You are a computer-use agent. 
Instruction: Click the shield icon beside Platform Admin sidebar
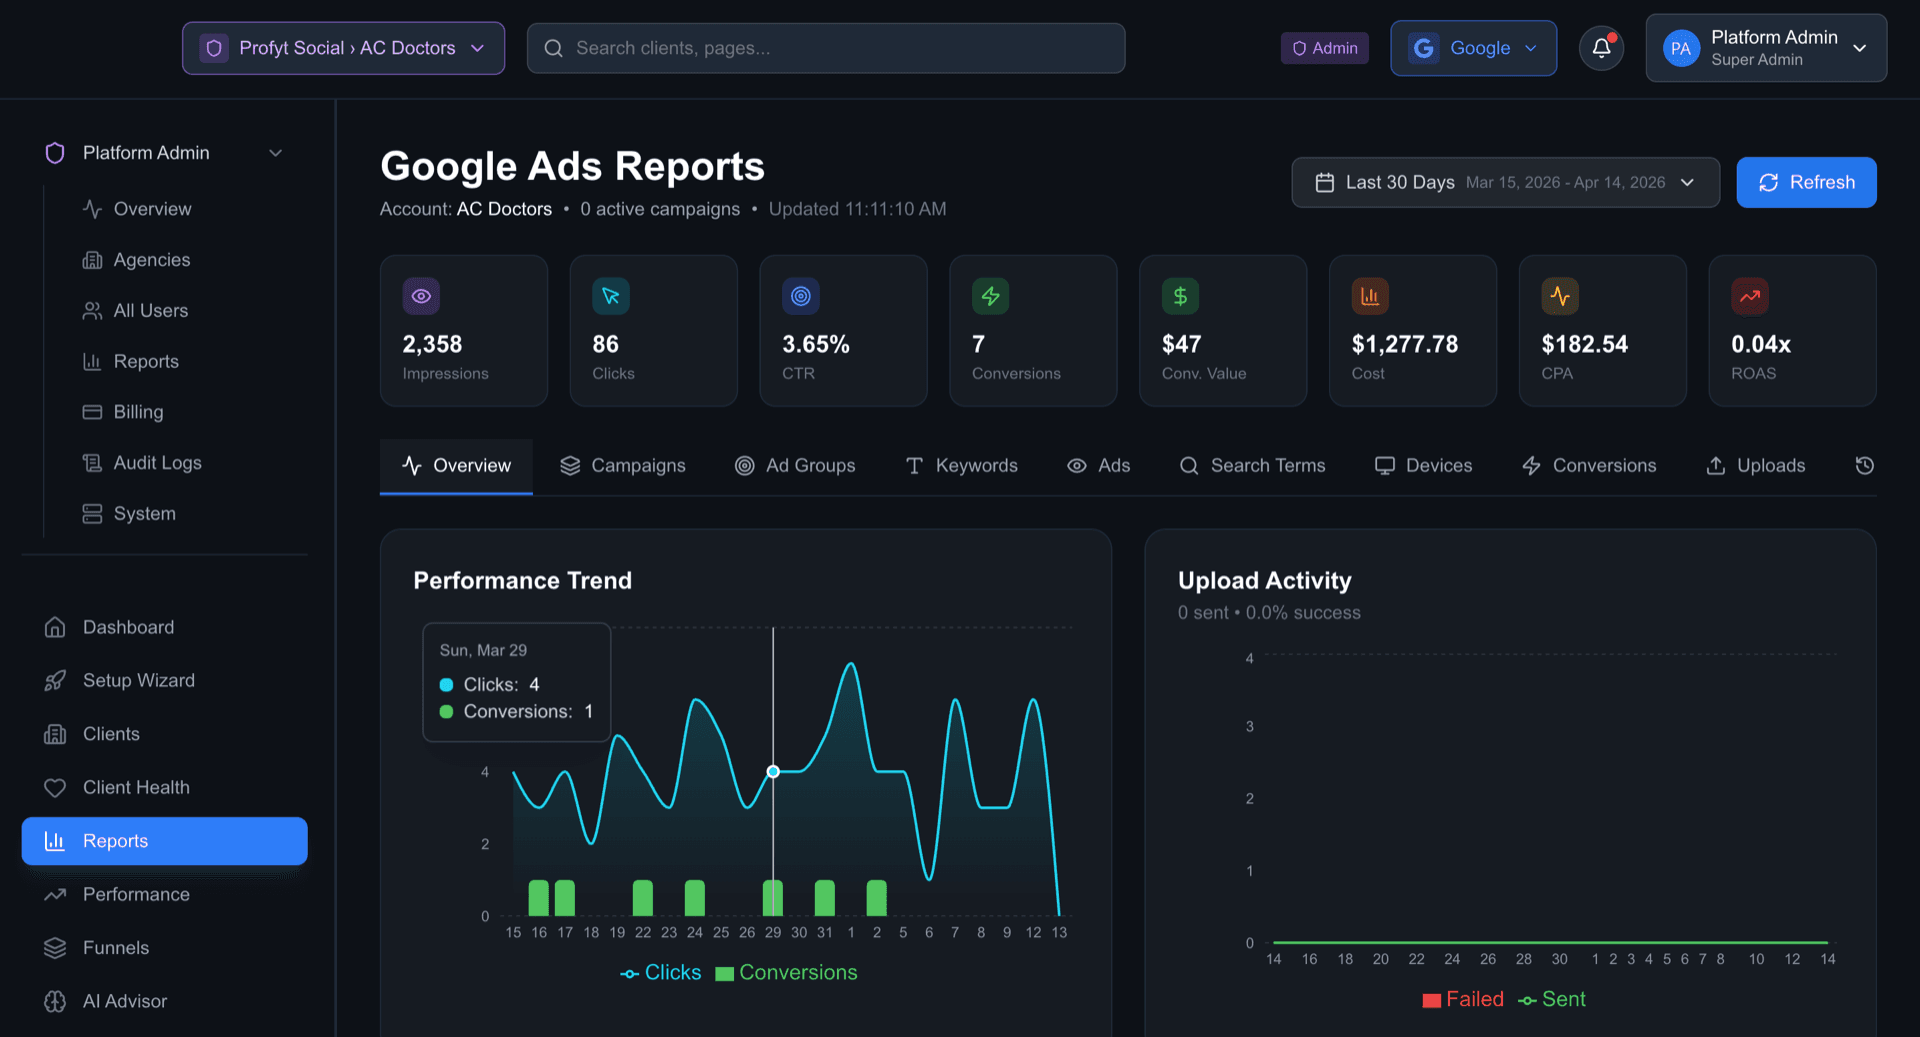[x=55, y=153]
